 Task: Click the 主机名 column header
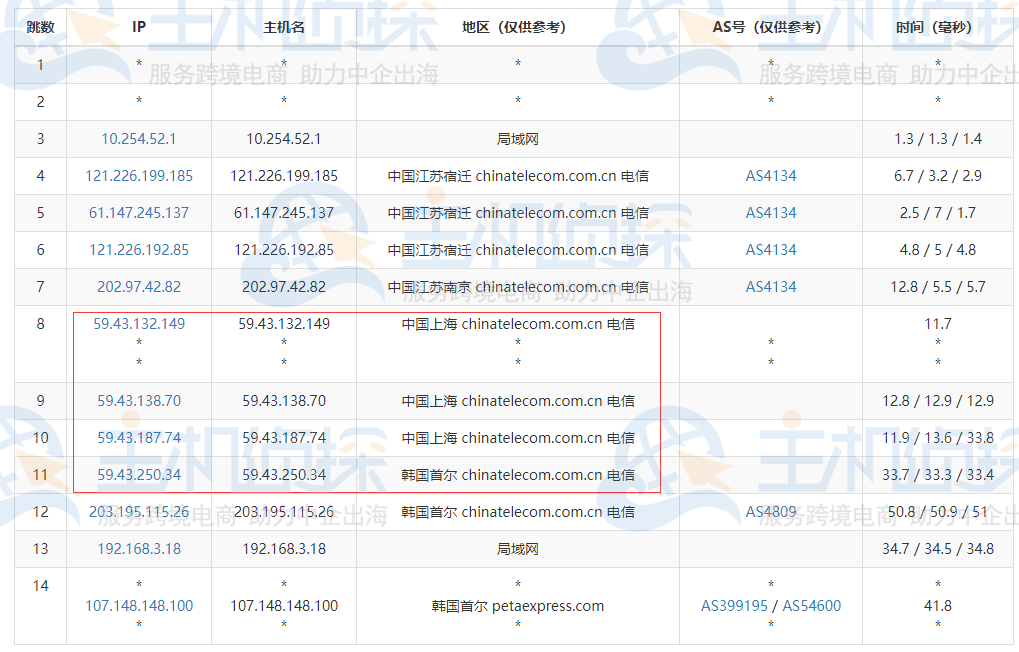coord(282,27)
